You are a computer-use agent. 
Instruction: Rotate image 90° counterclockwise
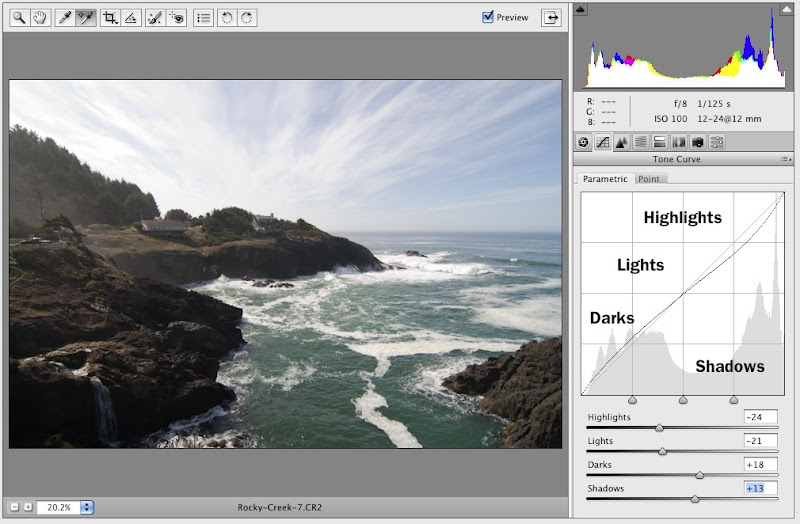click(x=226, y=18)
